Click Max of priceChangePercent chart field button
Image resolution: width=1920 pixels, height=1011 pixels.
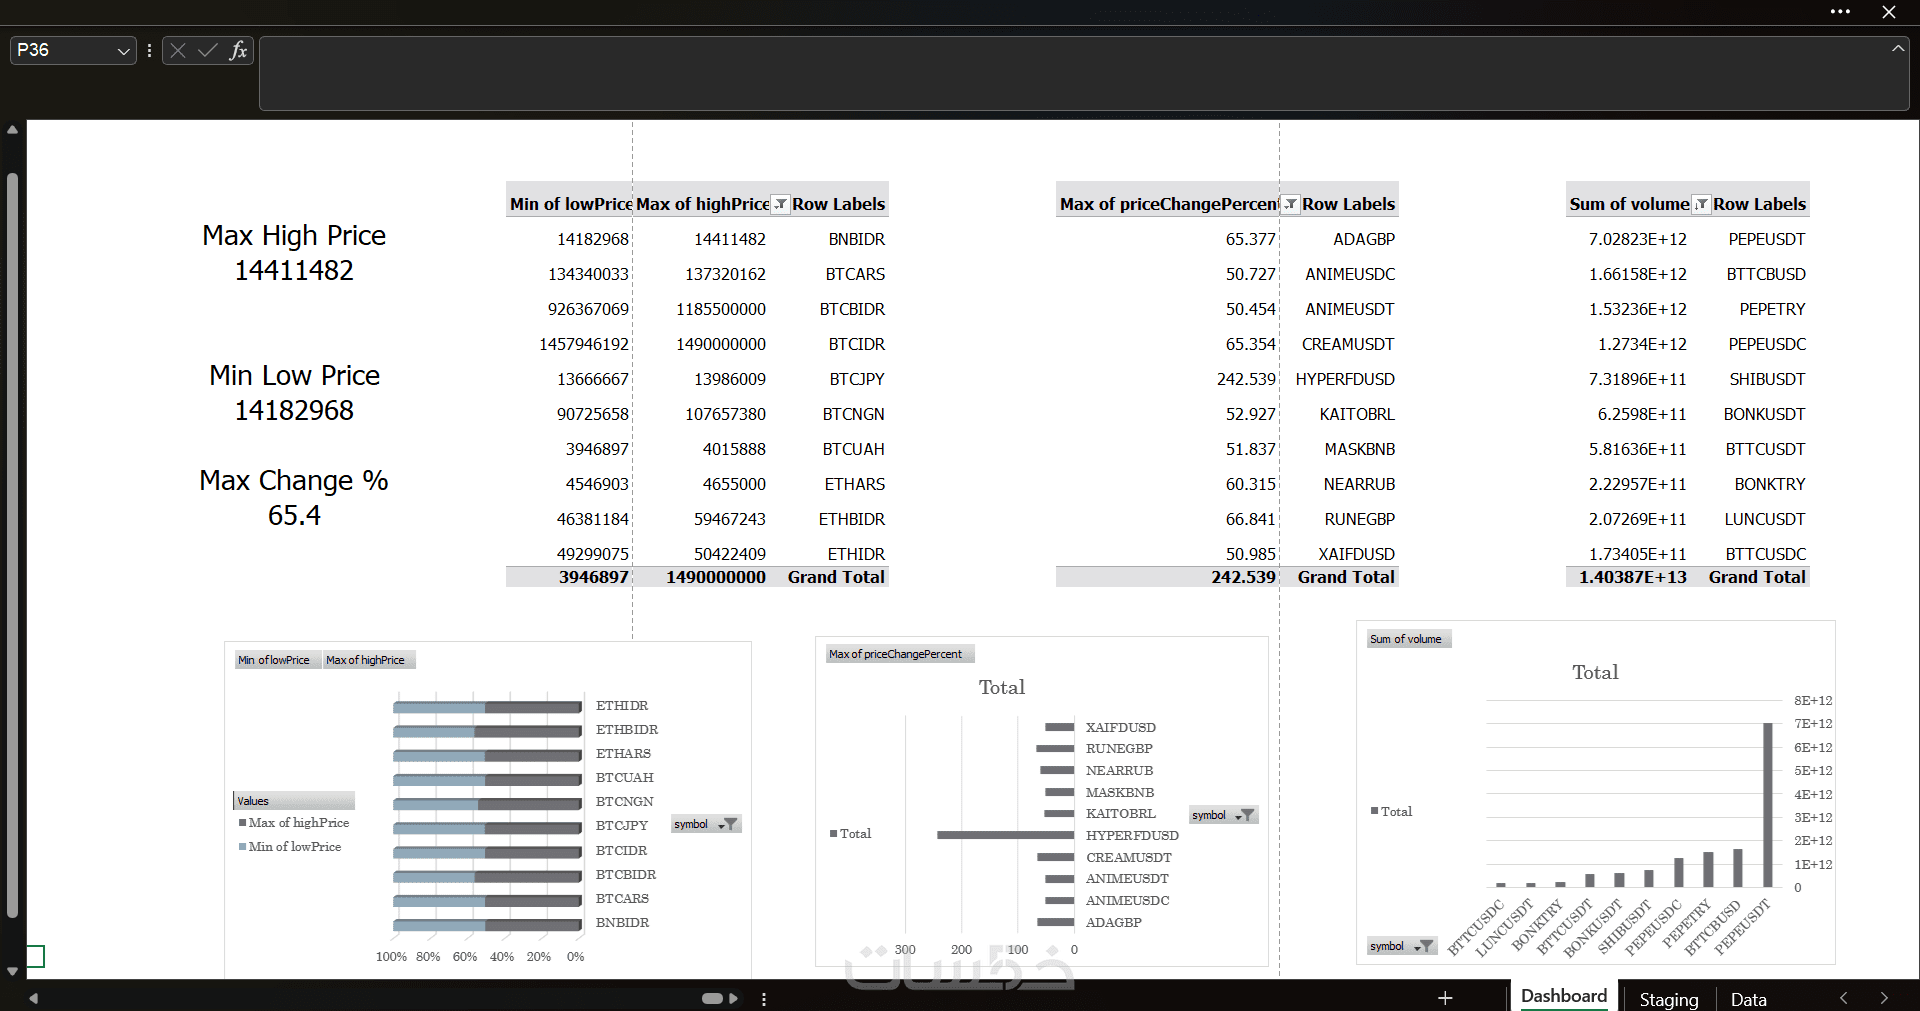[x=900, y=654]
